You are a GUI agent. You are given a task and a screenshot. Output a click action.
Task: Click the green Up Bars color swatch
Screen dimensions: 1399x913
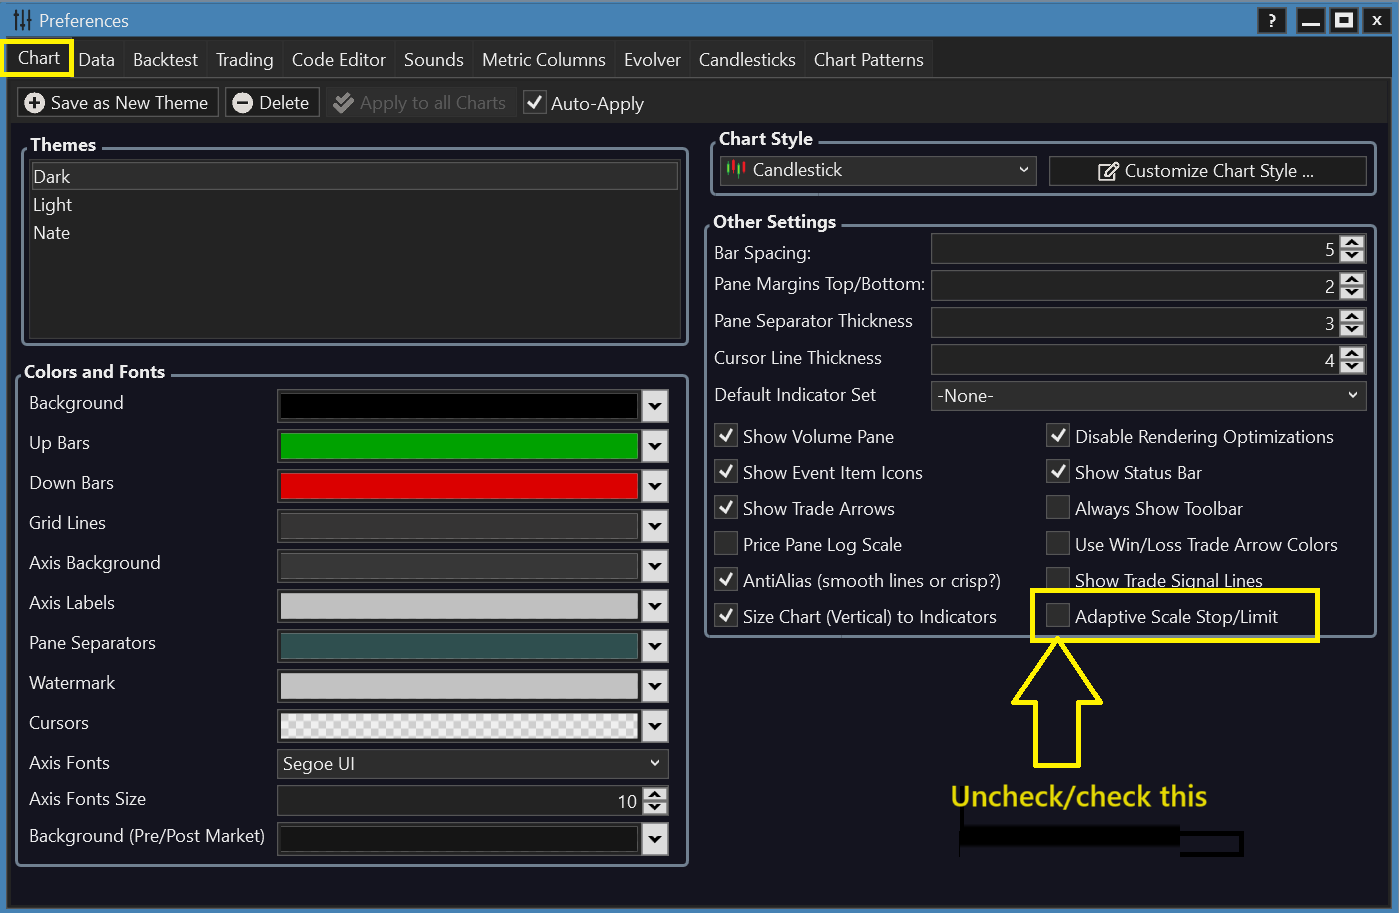458,446
